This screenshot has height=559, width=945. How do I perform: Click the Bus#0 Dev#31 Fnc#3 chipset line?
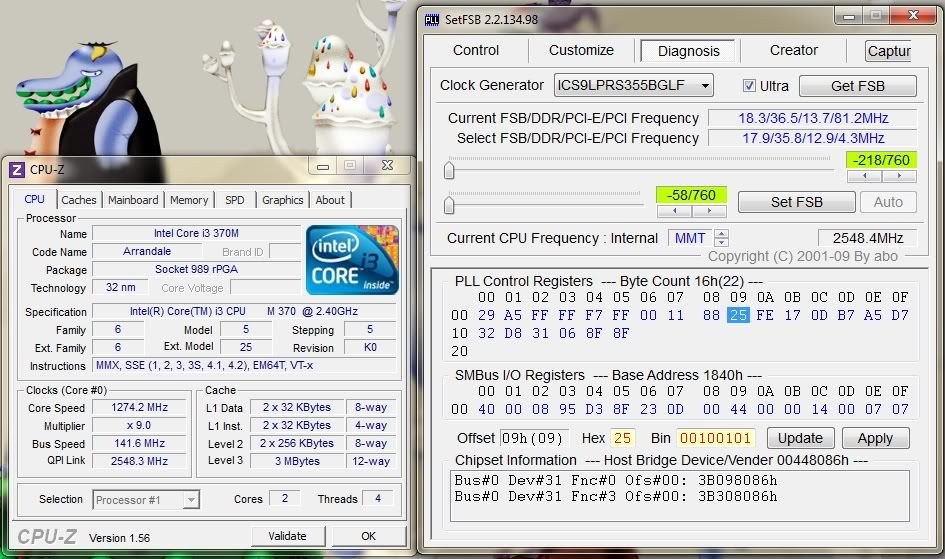click(x=615, y=496)
